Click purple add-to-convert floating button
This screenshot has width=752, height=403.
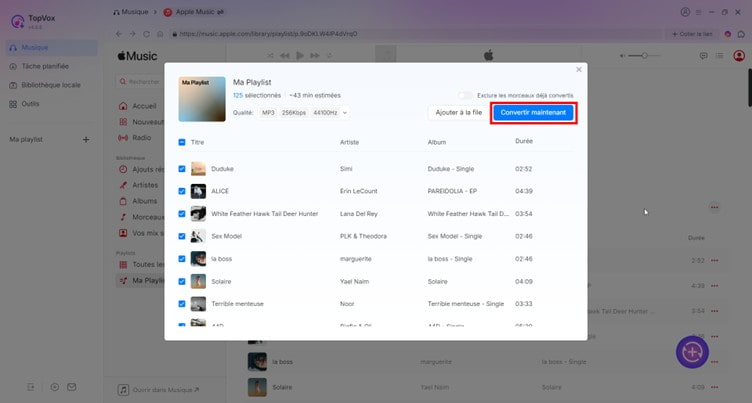pyautogui.click(x=692, y=352)
